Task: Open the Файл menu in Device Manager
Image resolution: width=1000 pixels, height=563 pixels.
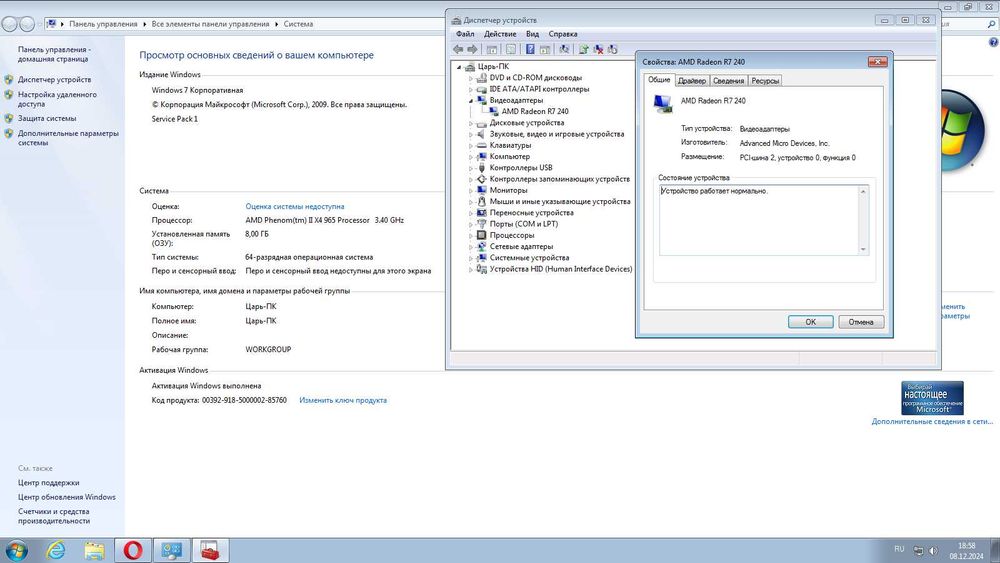Action: (465, 34)
